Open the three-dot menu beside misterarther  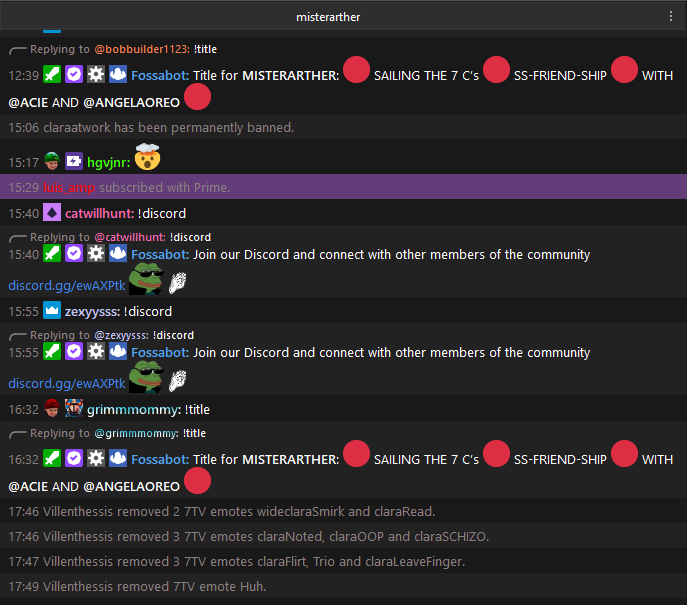pyautogui.click(x=671, y=17)
